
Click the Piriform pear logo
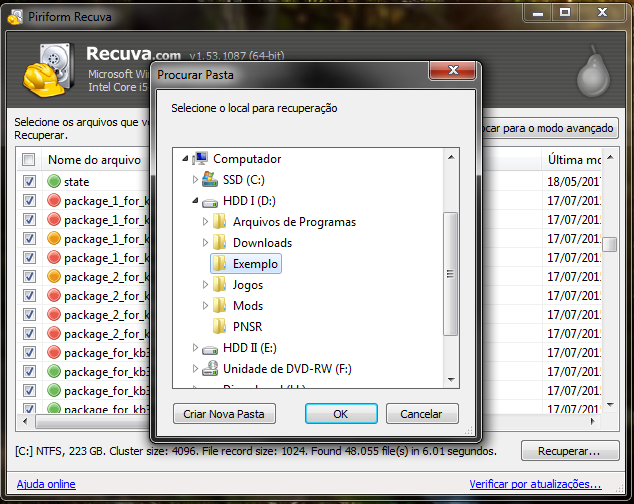[593, 72]
